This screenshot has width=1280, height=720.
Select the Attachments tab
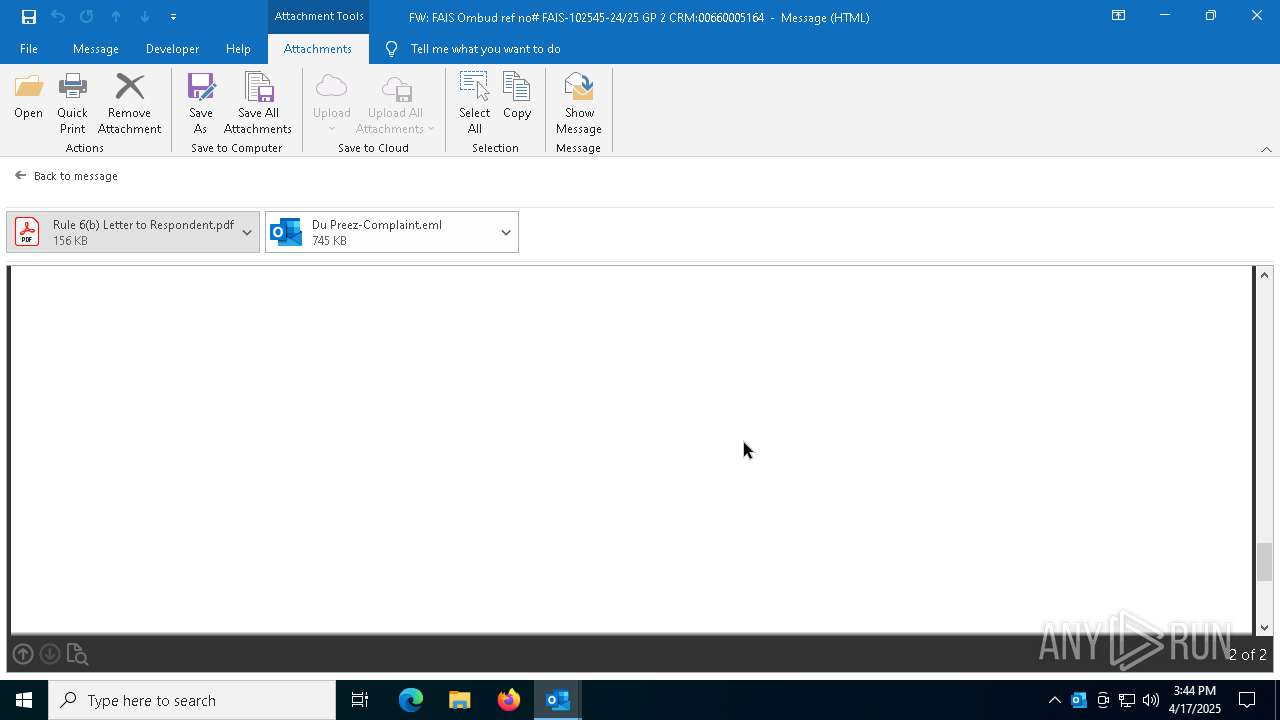318,49
